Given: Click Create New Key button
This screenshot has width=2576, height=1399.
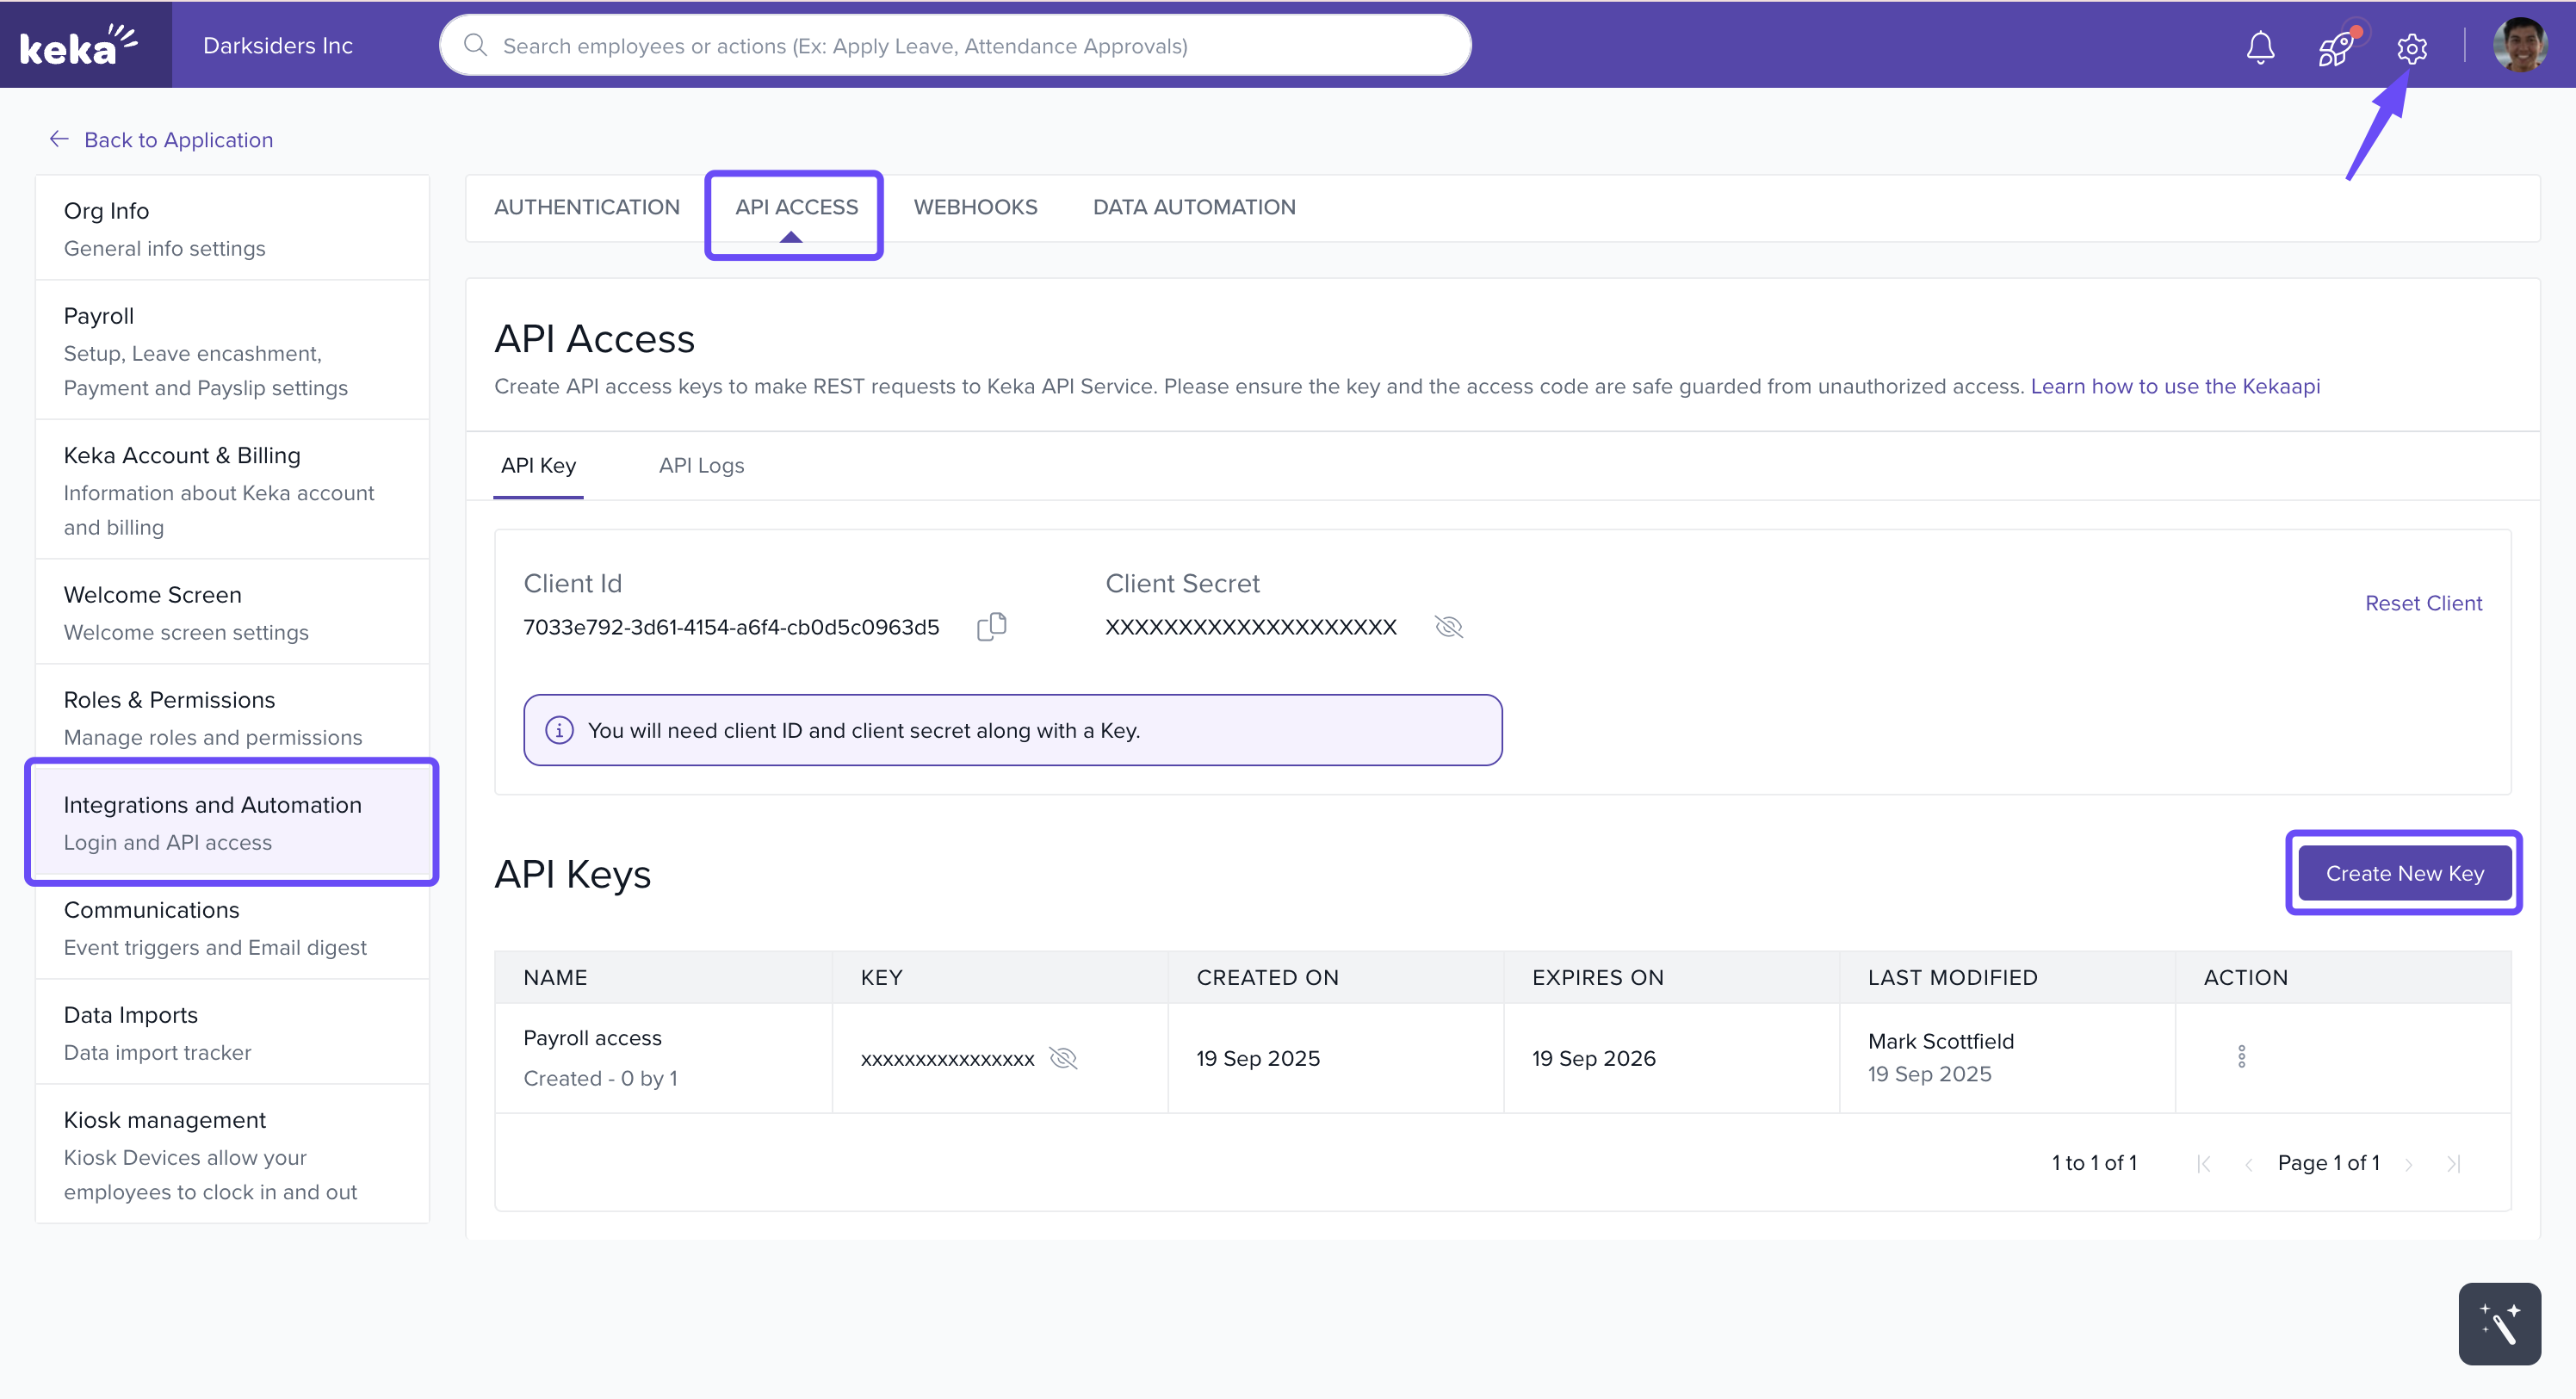Looking at the screenshot, I should [2404, 873].
